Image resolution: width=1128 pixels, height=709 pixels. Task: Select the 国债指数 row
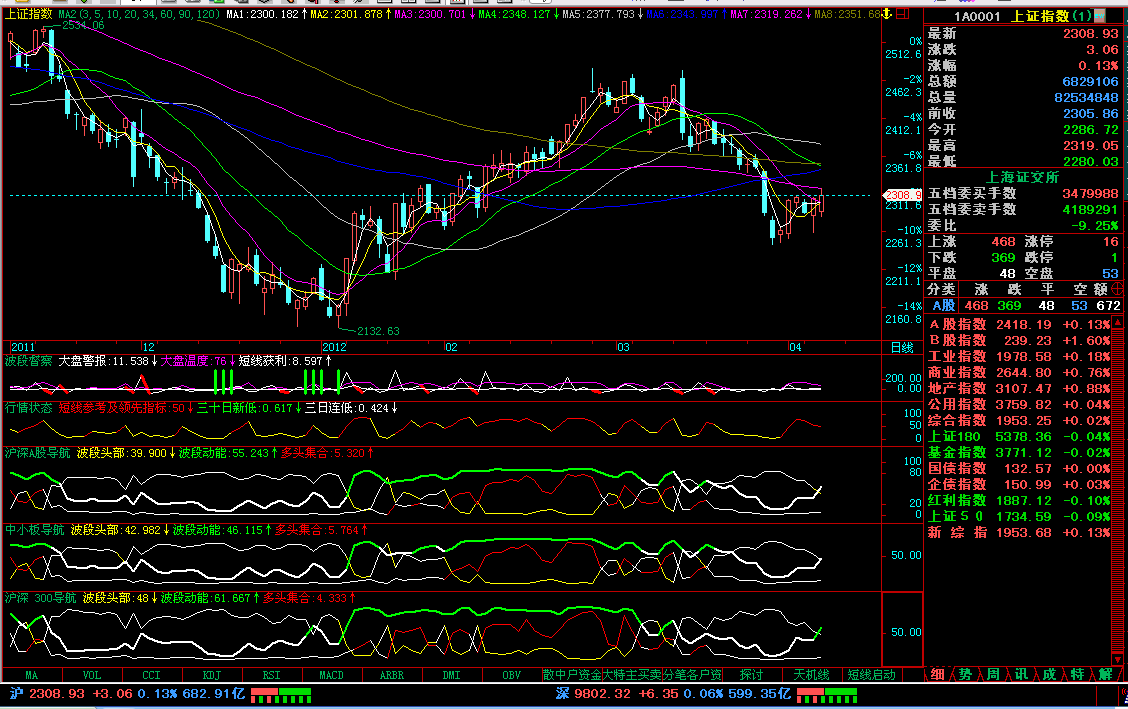coord(1019,469)
